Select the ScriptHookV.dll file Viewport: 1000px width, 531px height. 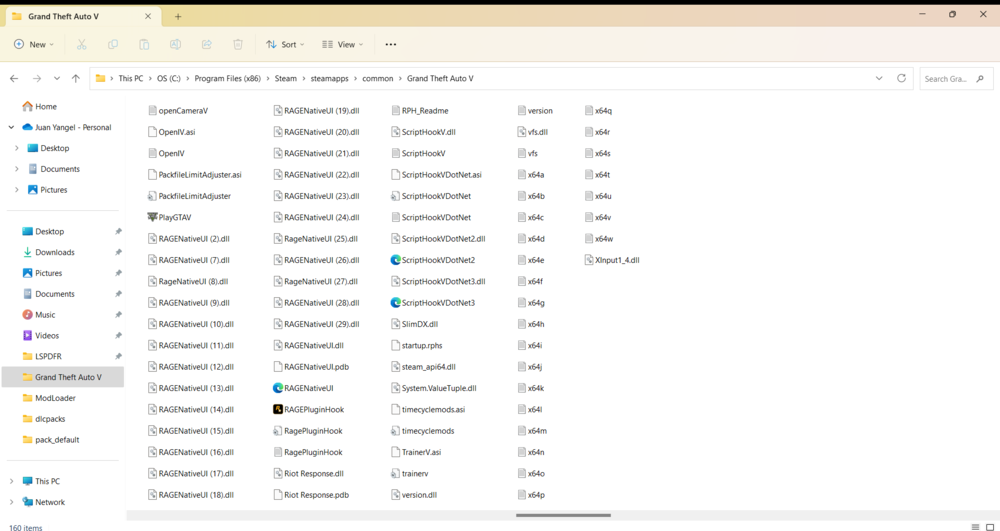click(x=423, y=132)
